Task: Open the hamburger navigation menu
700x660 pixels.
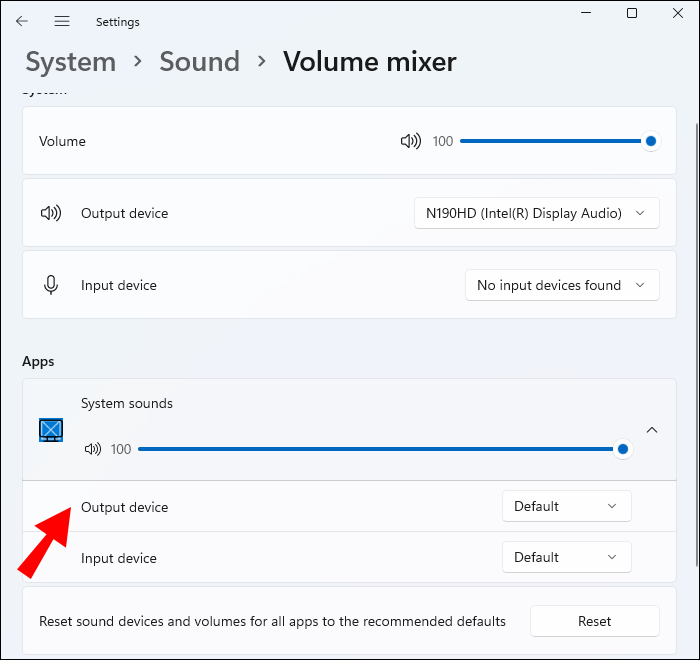Action: click(x=62, y=21)
